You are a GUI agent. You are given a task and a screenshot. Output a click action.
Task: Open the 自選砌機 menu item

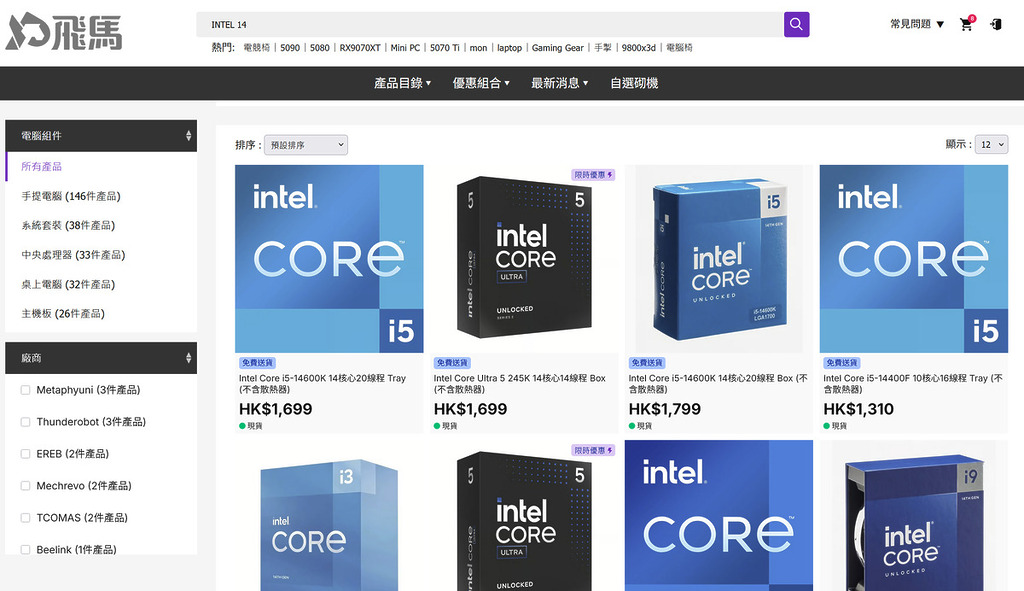(634, 83)
